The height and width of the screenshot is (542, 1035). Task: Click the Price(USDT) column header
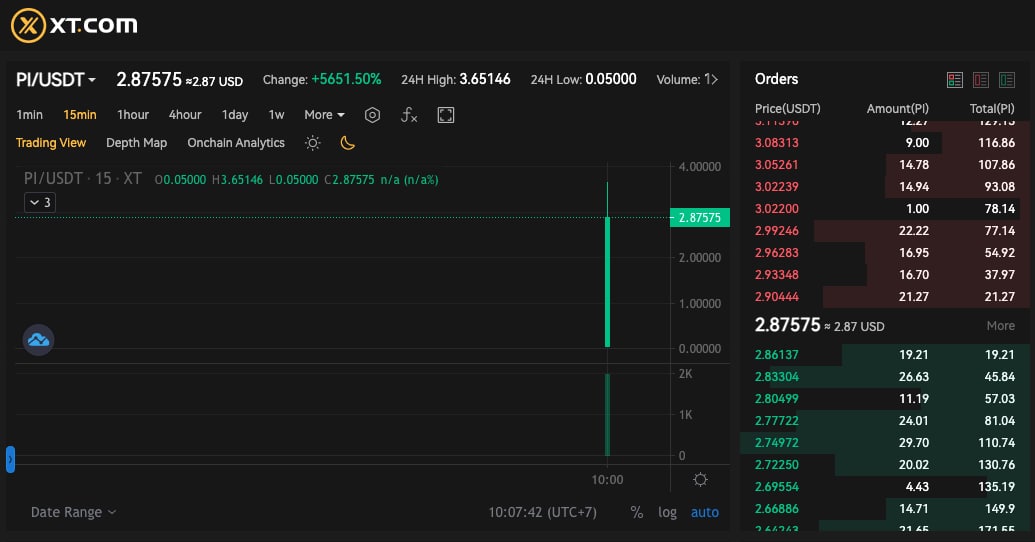787,108
